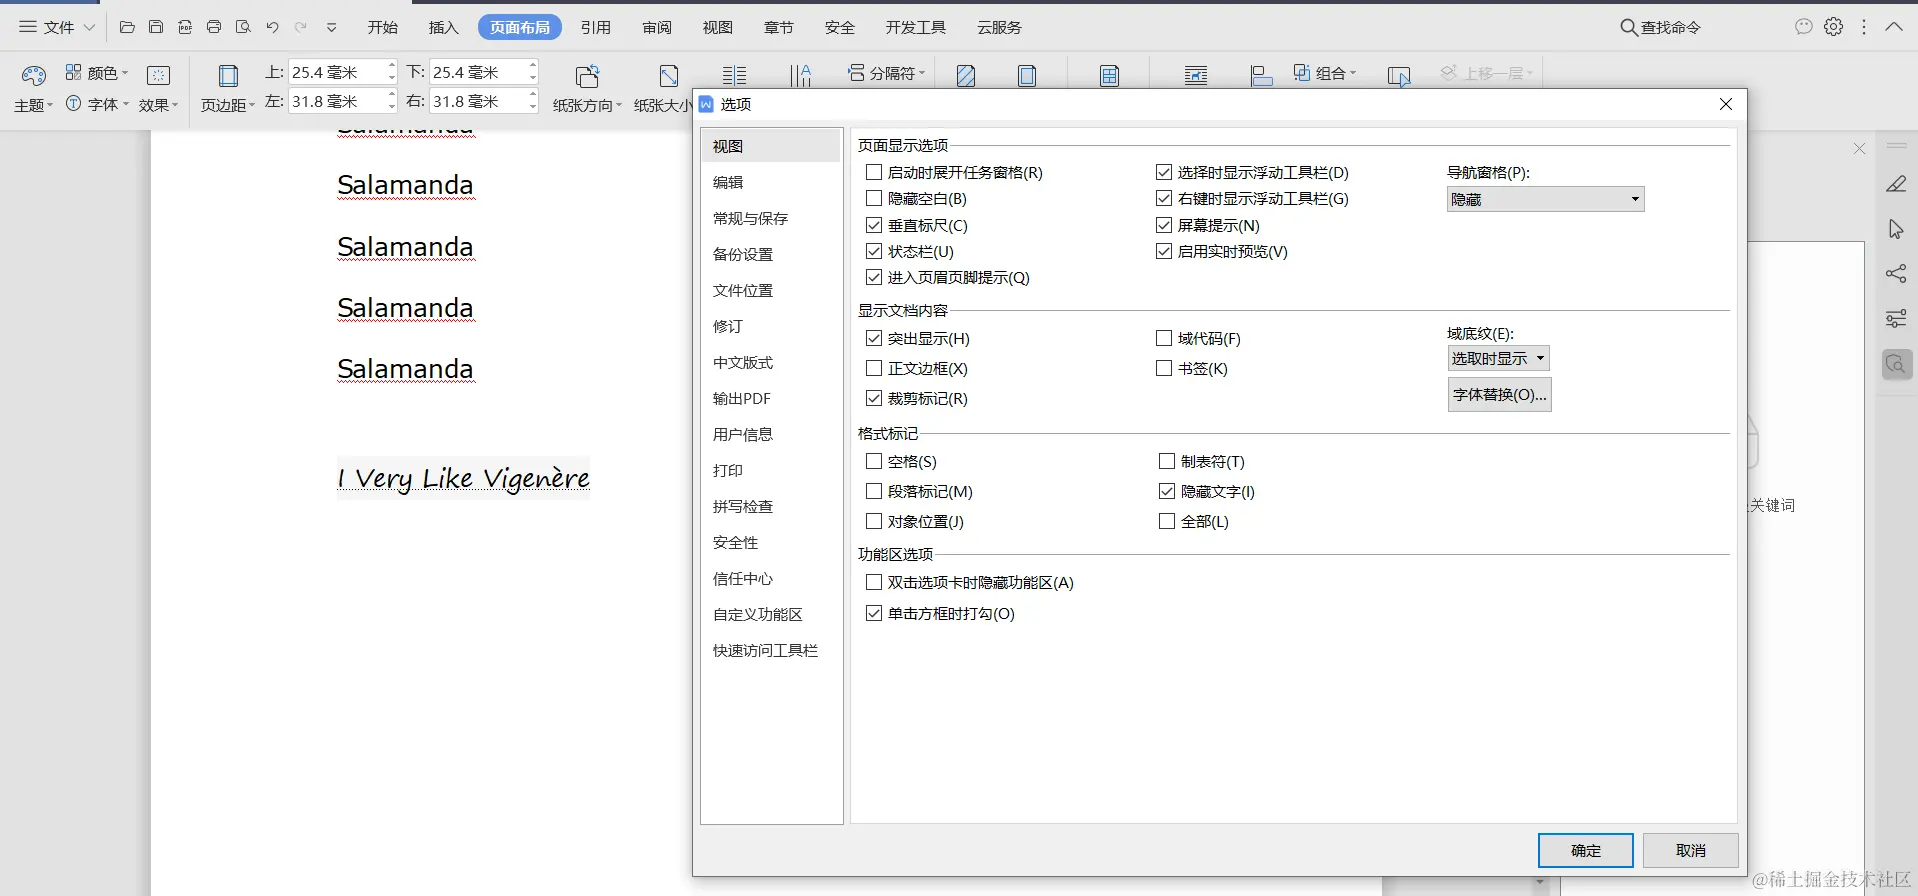Click the 查找命令 search command box

coord(1660,27)
